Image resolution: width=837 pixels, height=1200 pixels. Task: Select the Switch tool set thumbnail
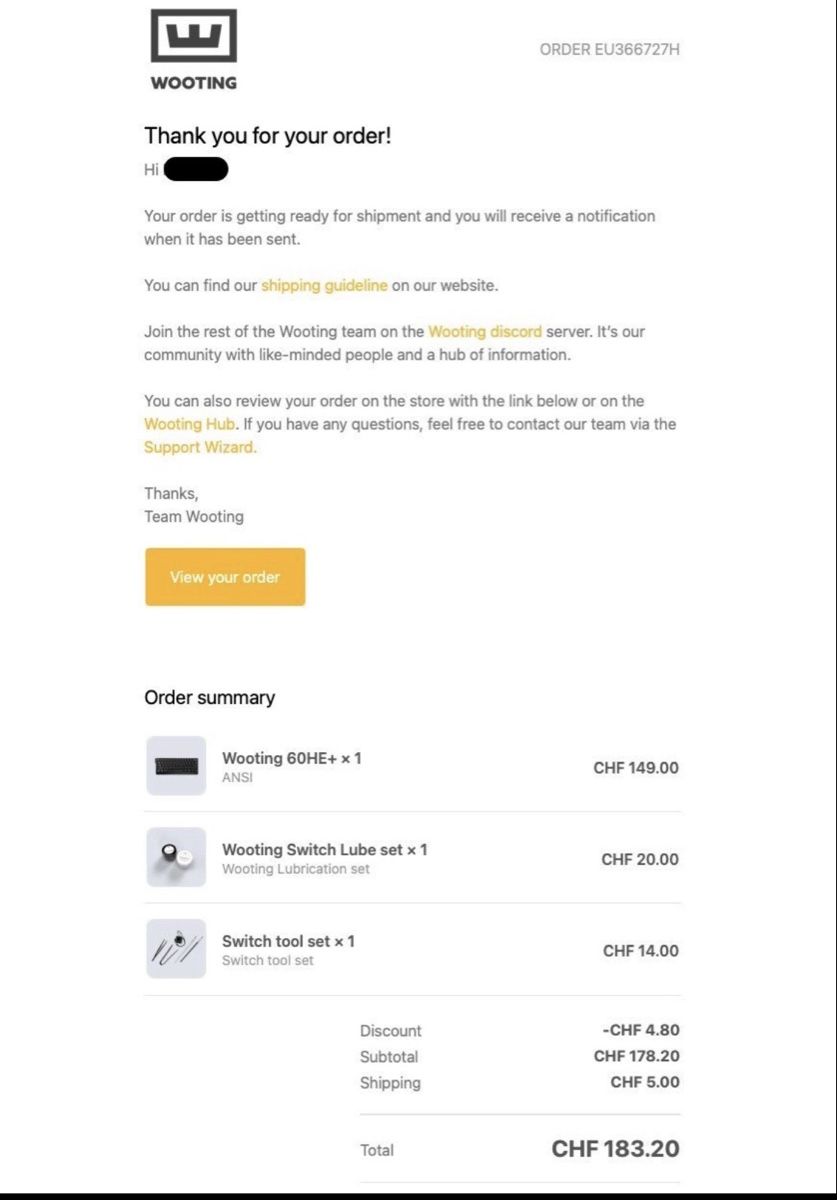(x=176, y=949)
